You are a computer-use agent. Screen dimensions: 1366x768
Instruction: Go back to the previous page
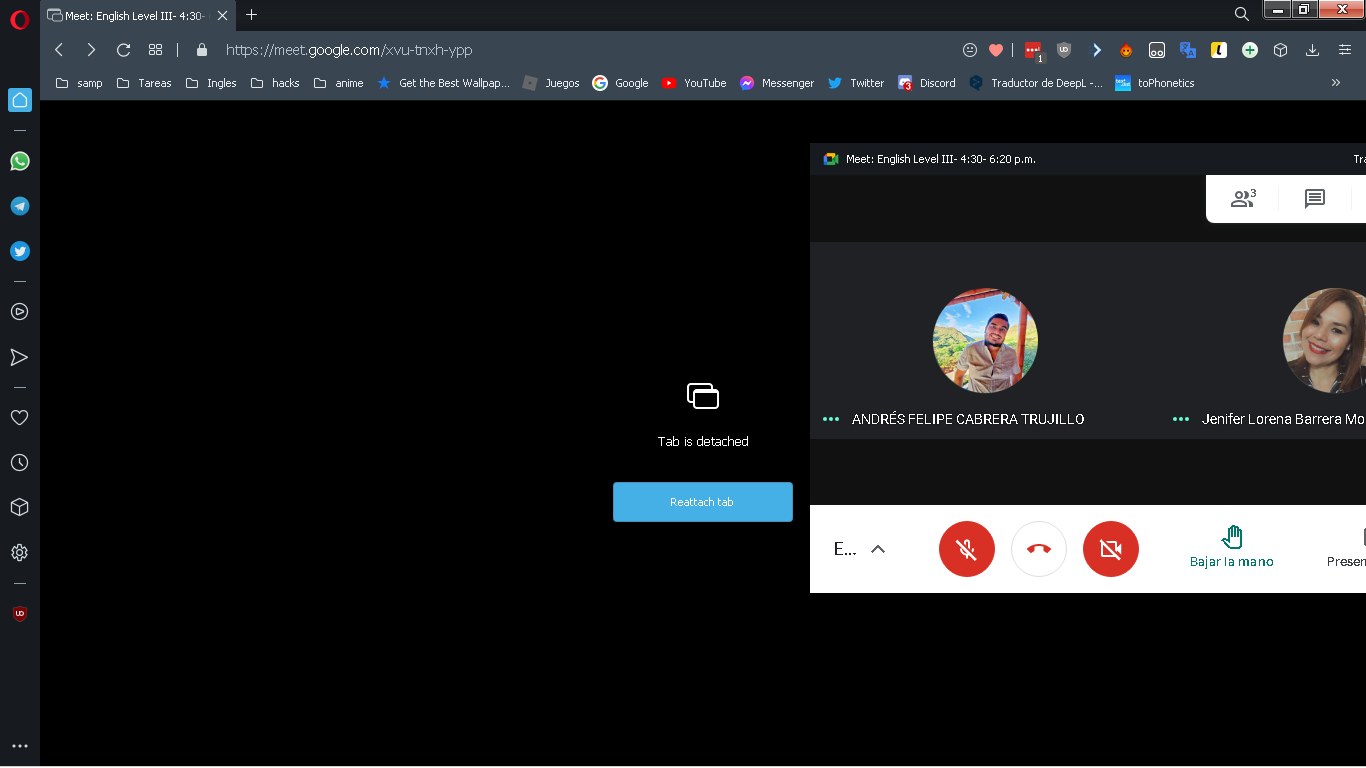pyautogui.click(x=59, y=50)
